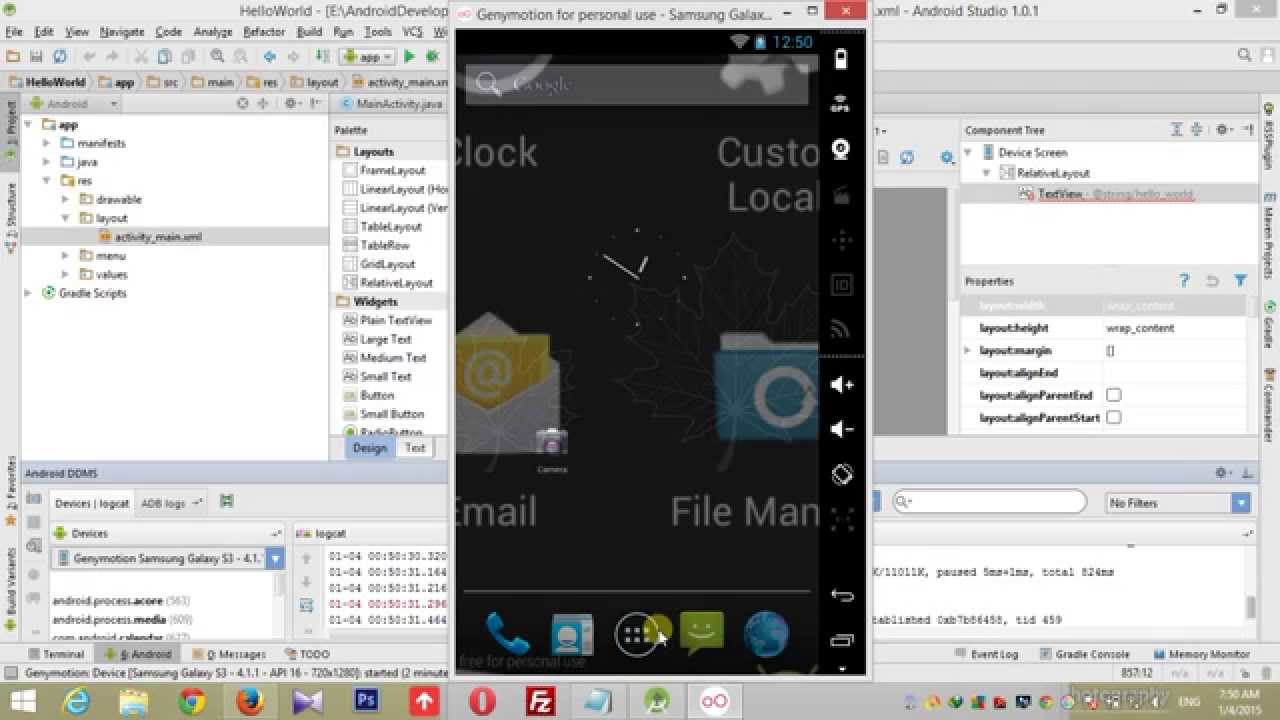Screen dimensions: 1280x720
Task: Click the logcat search input field
Action: click(x=990, y=502)
